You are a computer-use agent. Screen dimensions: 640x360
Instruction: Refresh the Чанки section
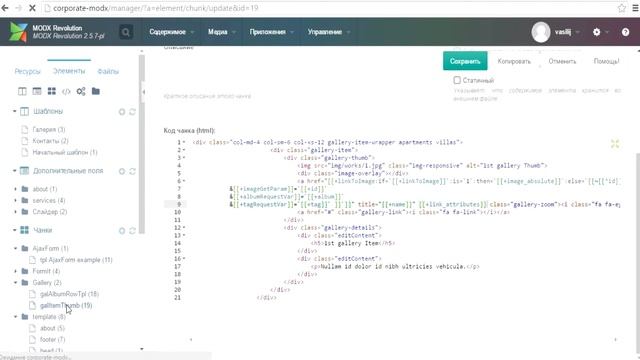click(x=132, y=231)
